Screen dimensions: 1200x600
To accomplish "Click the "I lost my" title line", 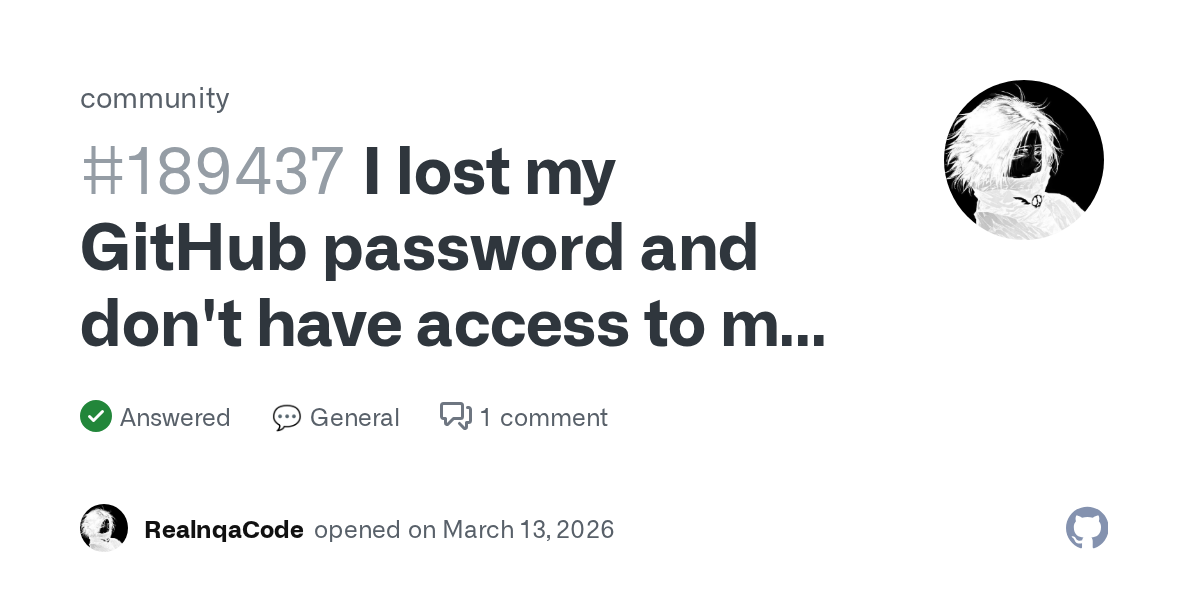I will [x=489, y=171].
